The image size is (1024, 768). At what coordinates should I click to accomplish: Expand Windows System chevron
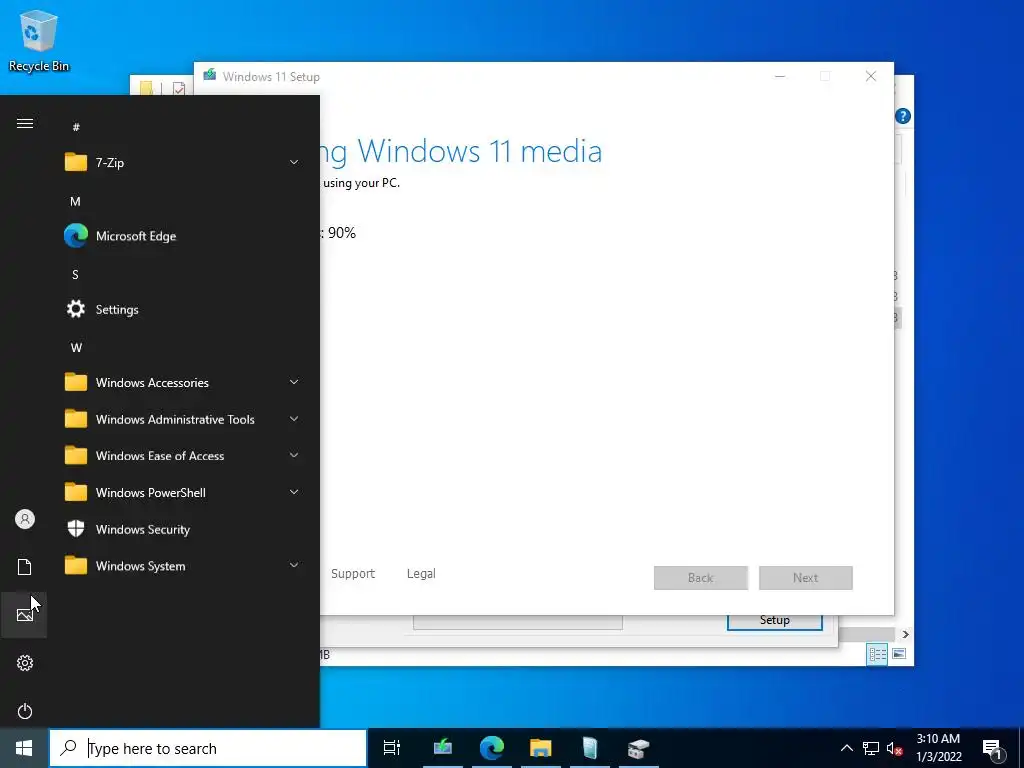point(294,566)
